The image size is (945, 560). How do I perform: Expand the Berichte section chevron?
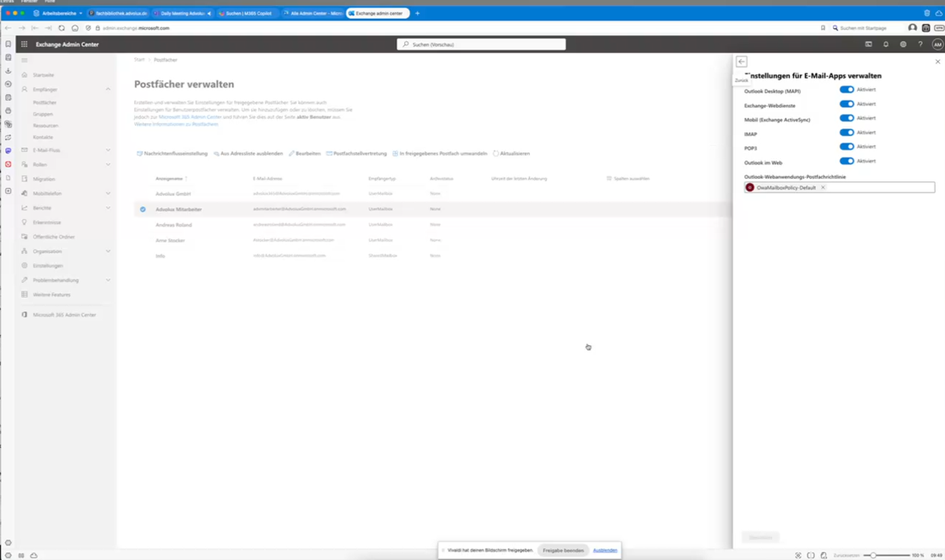pos(108,208)
